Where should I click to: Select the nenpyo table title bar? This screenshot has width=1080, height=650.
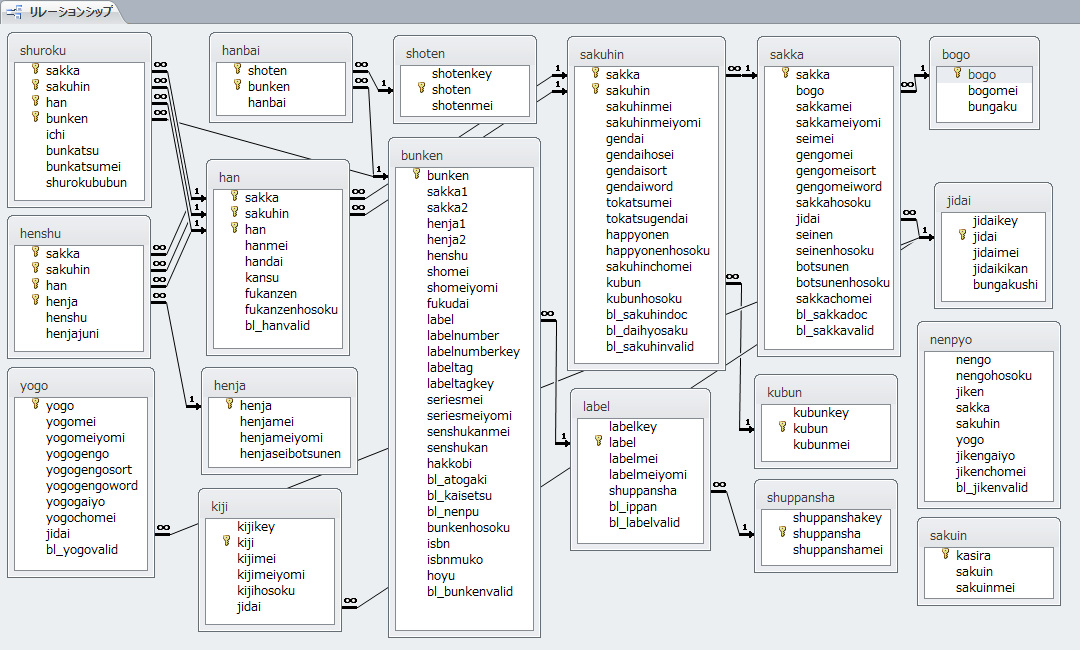pos(988,339)
